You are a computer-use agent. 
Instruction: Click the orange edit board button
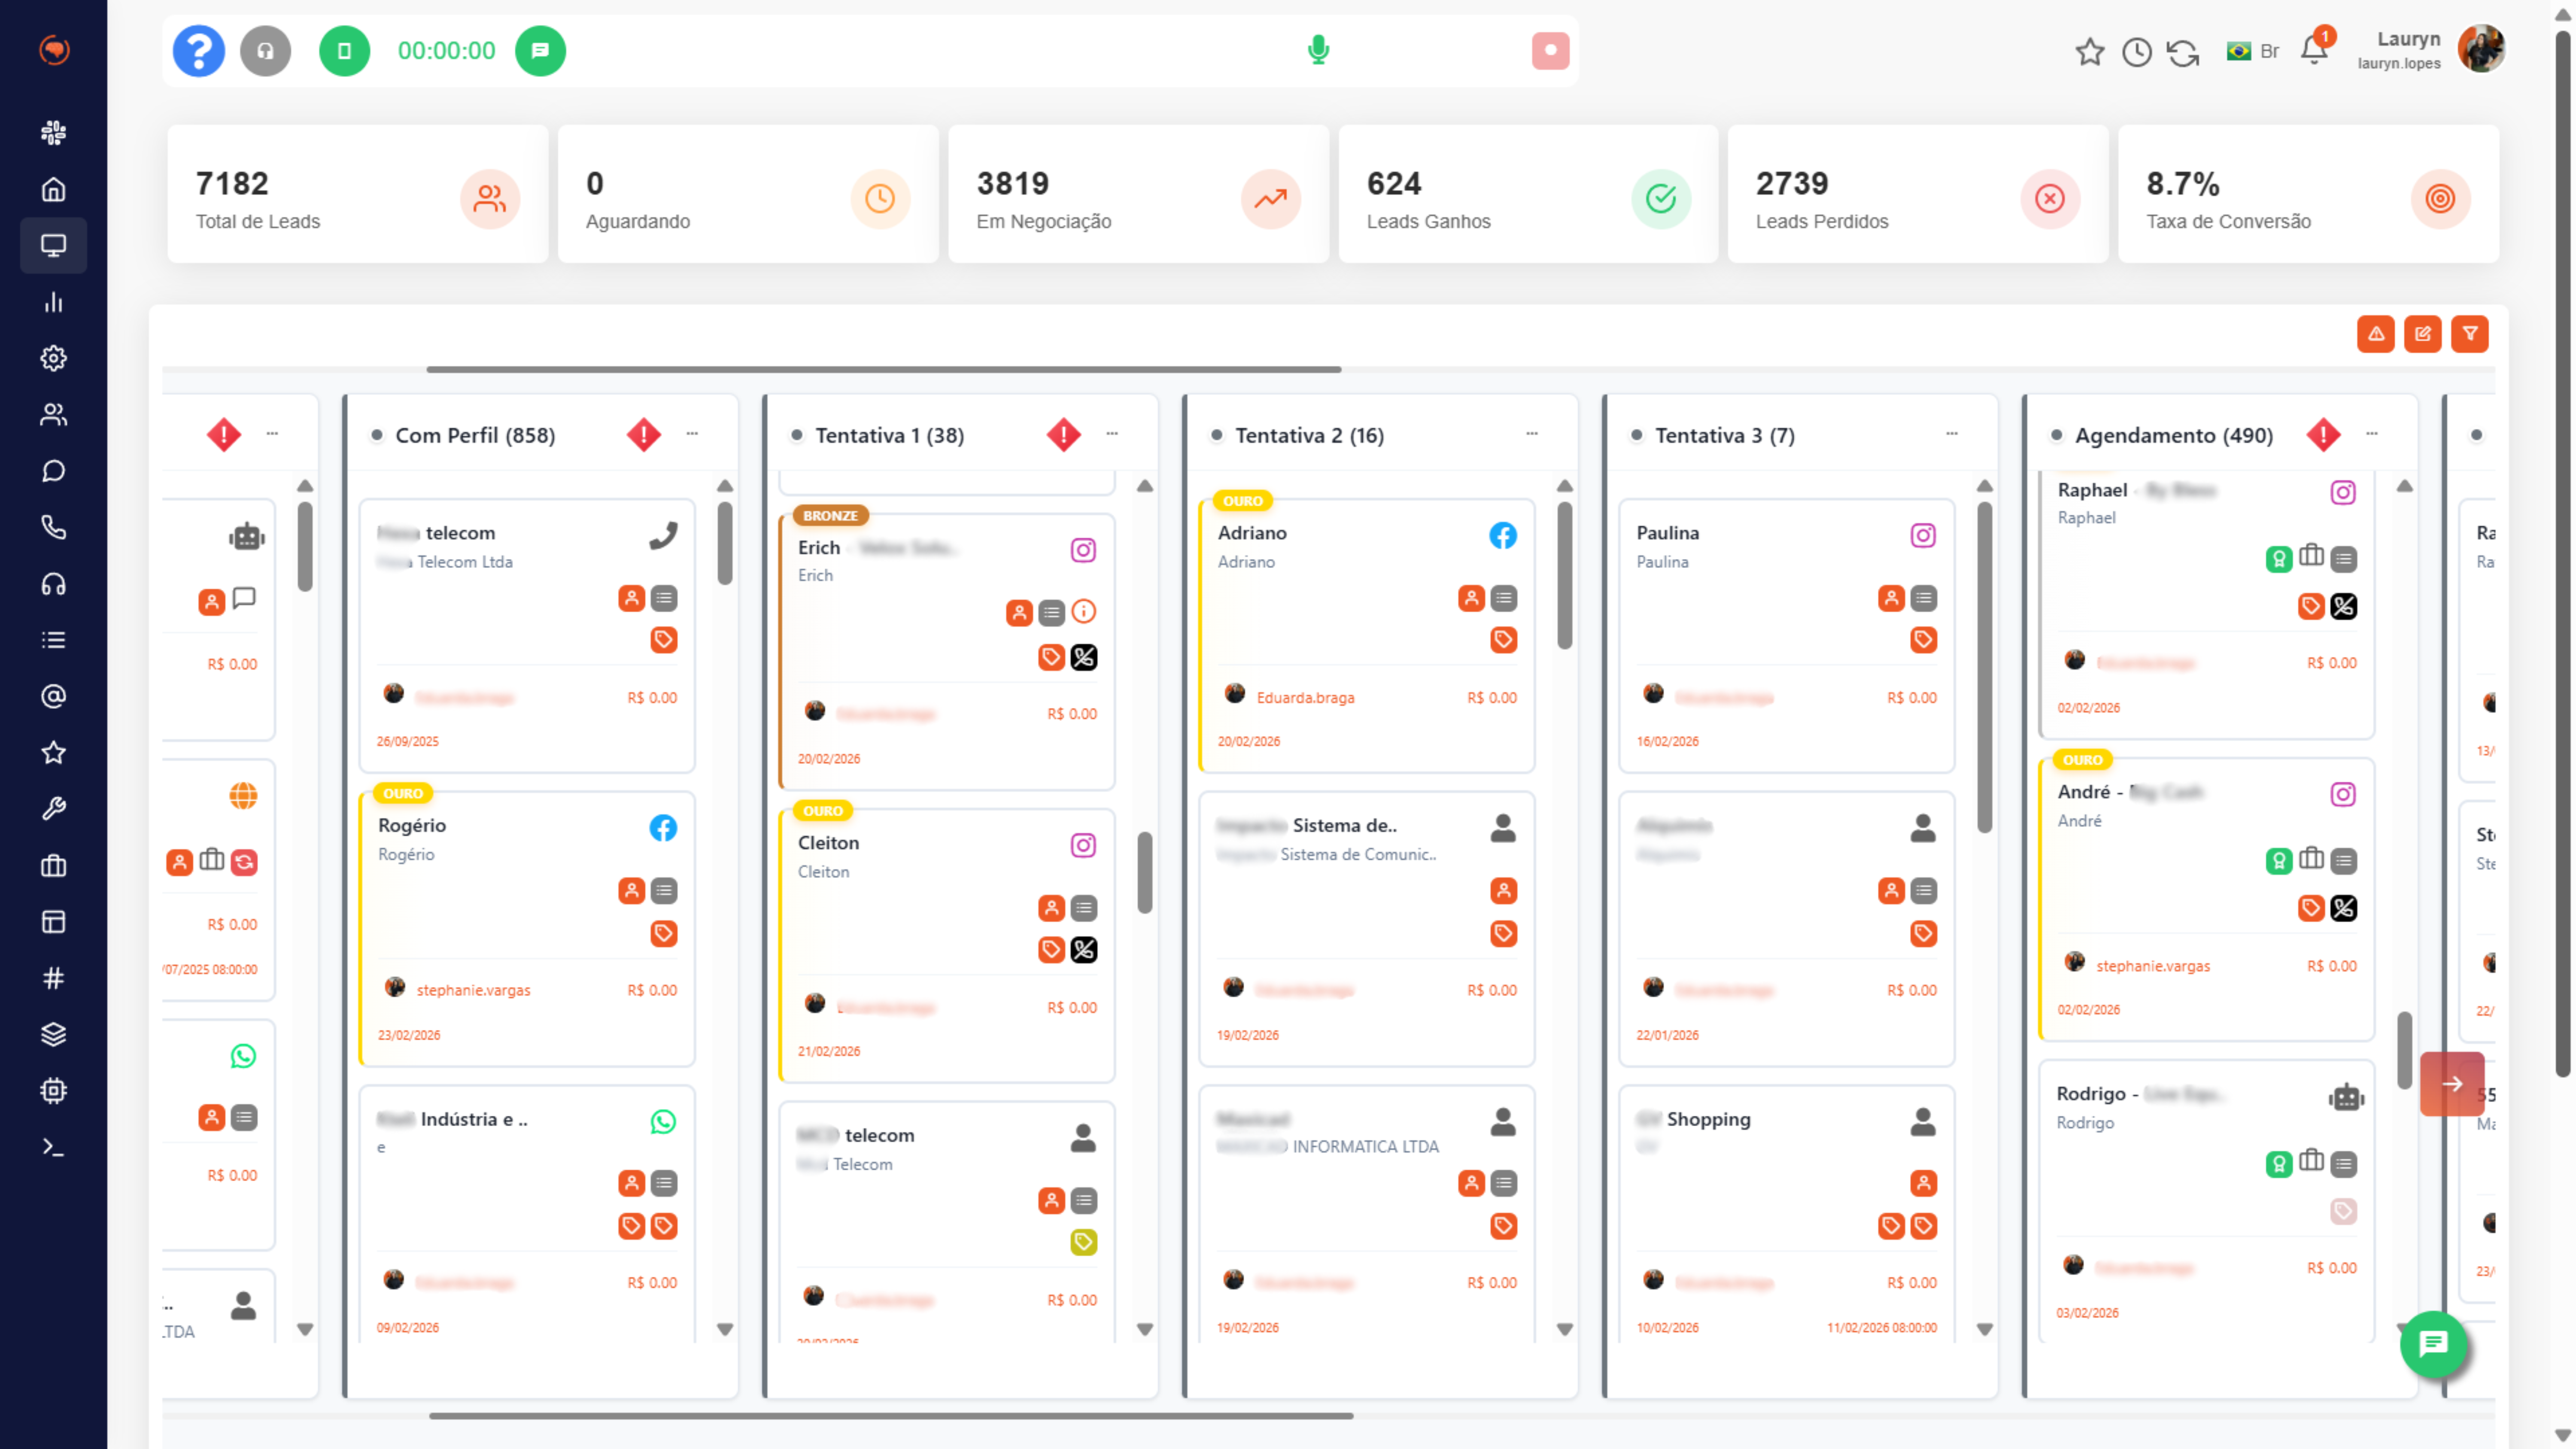2423,334
